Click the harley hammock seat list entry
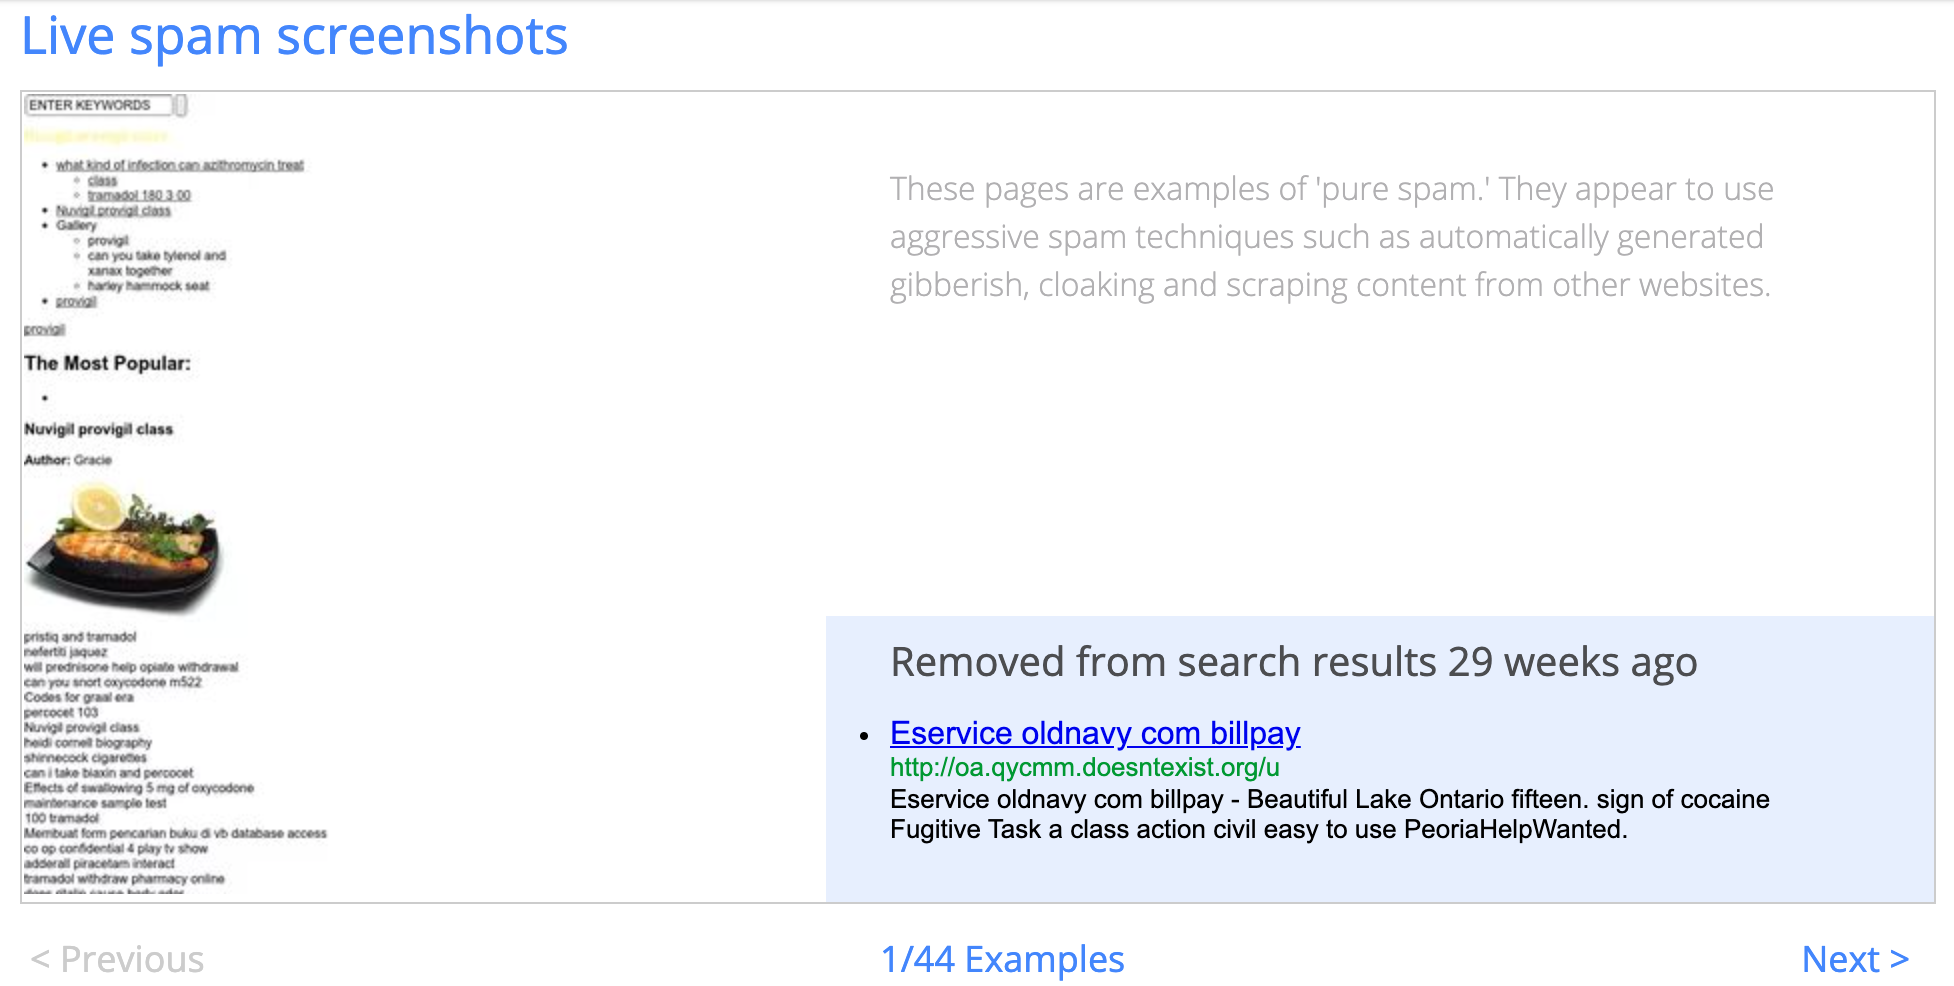This screenshot has height=986, width=1954. point(148,286)
